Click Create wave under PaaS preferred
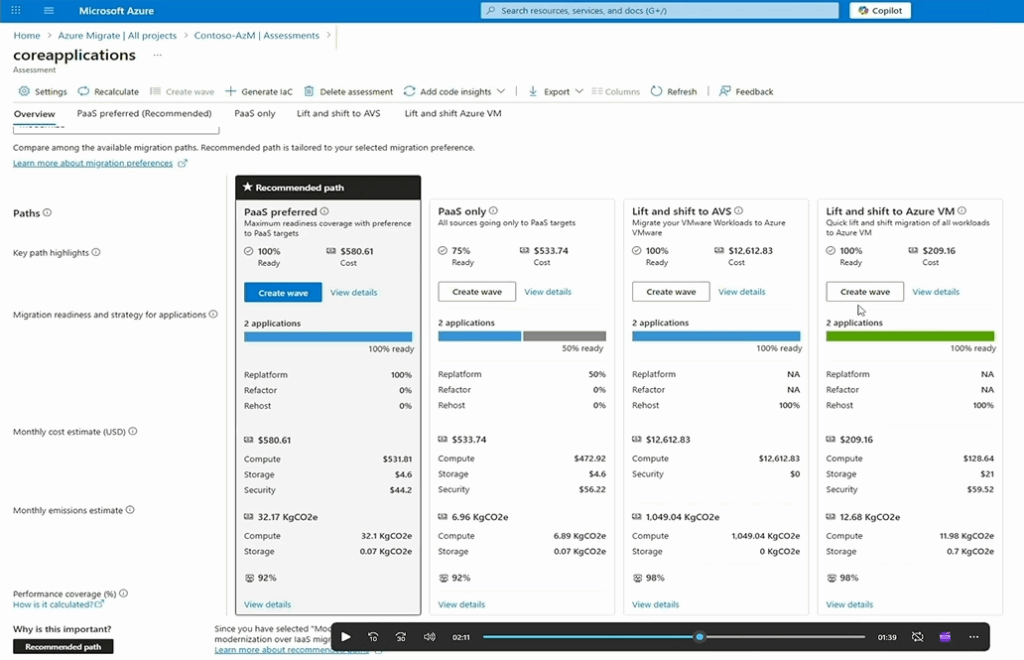 click(283, 293)
